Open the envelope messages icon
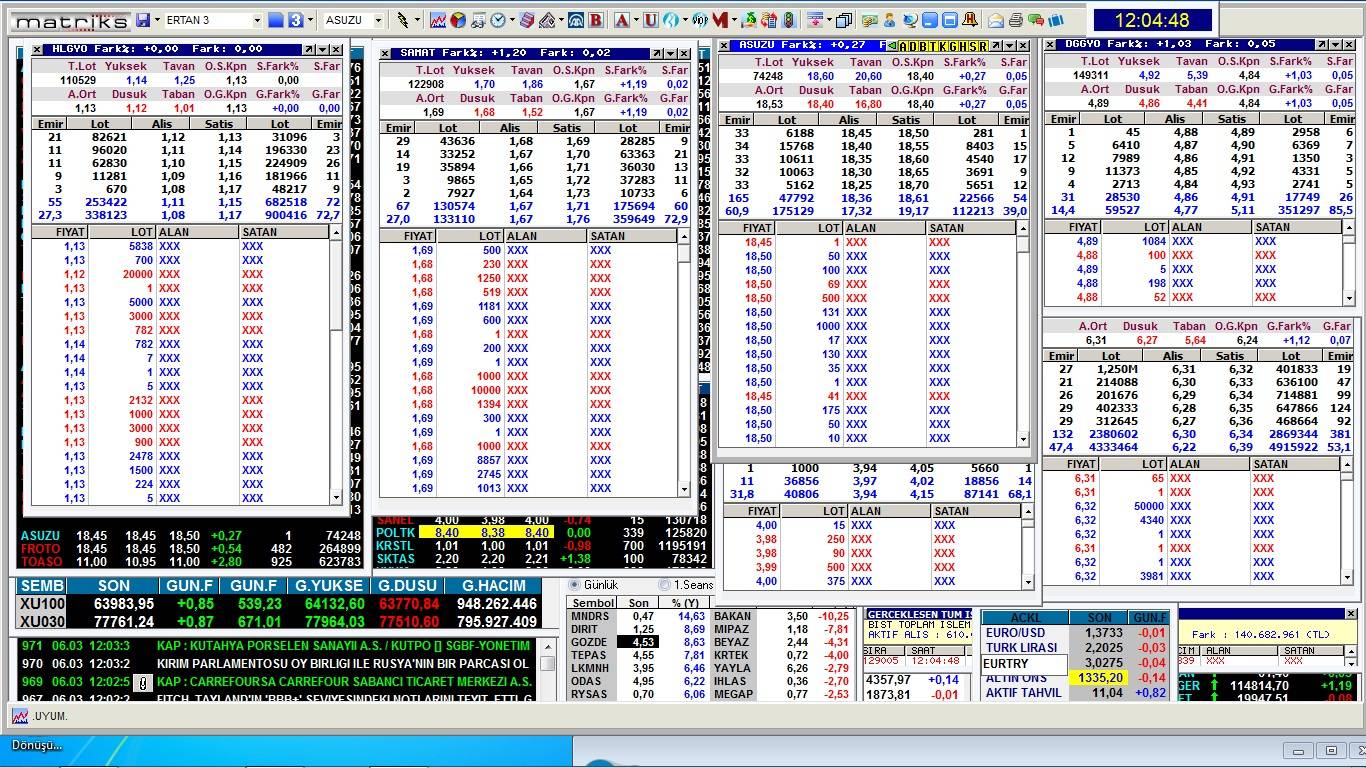This screenshot has height=768, width=1366. click(996, 20)
